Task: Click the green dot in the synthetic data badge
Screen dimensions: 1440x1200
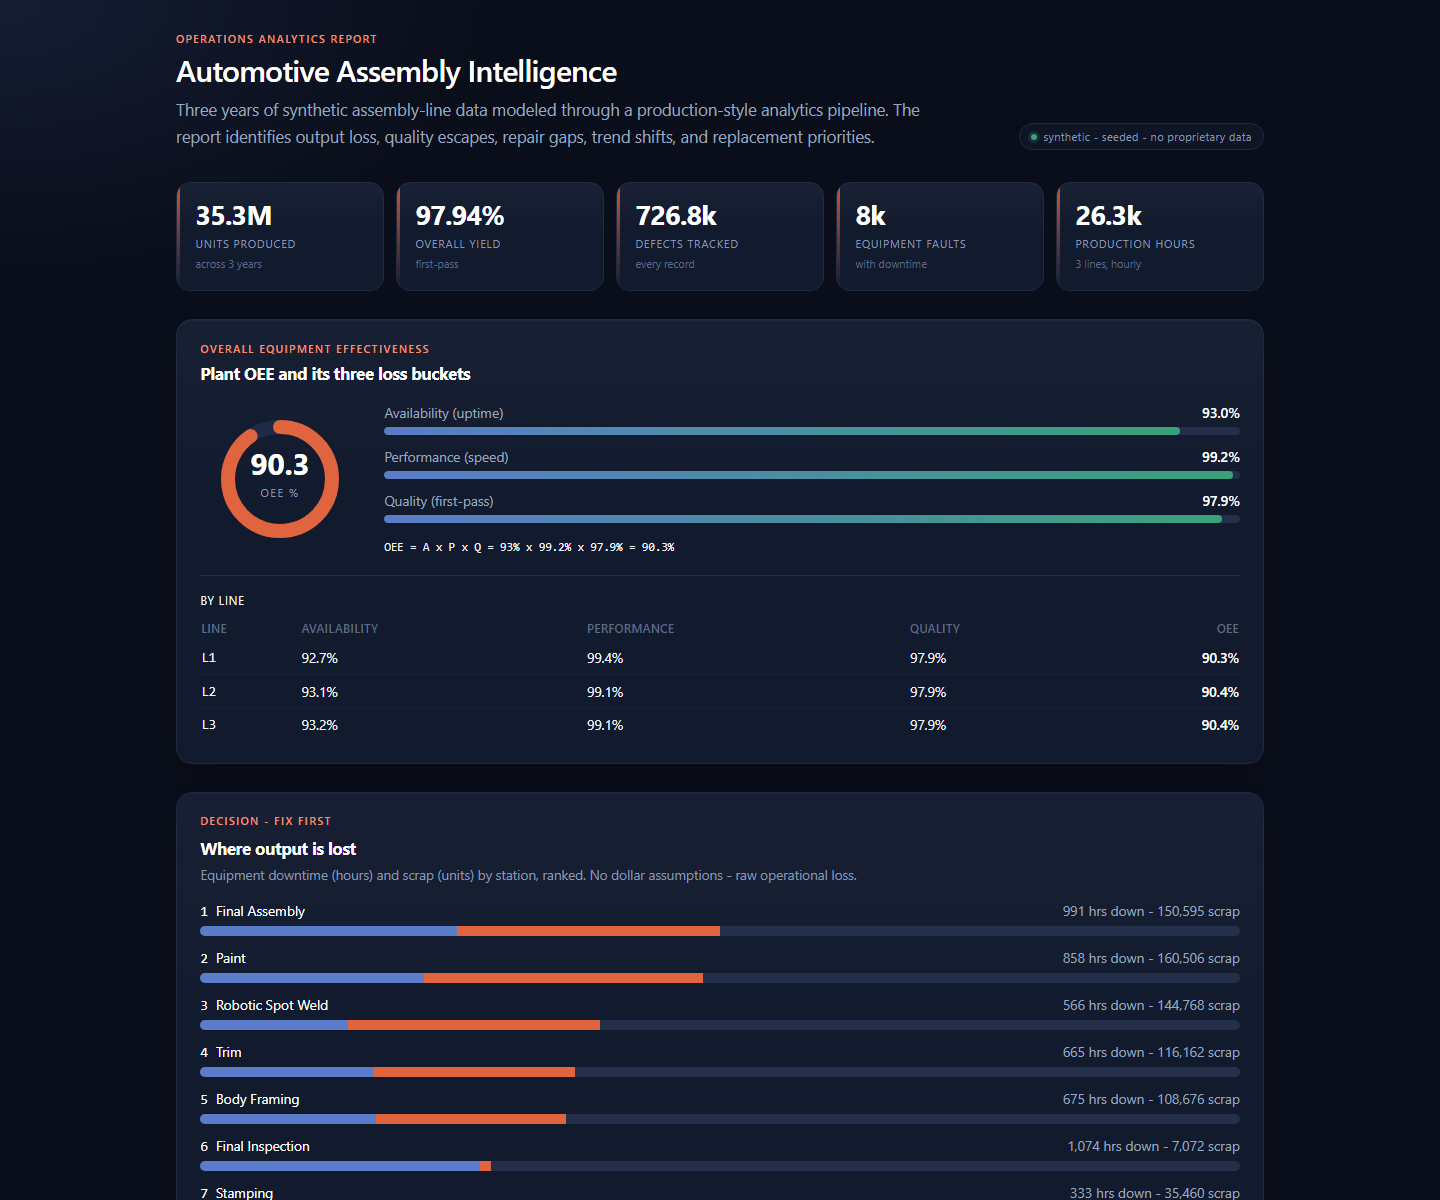Action: coord(1034,137)
